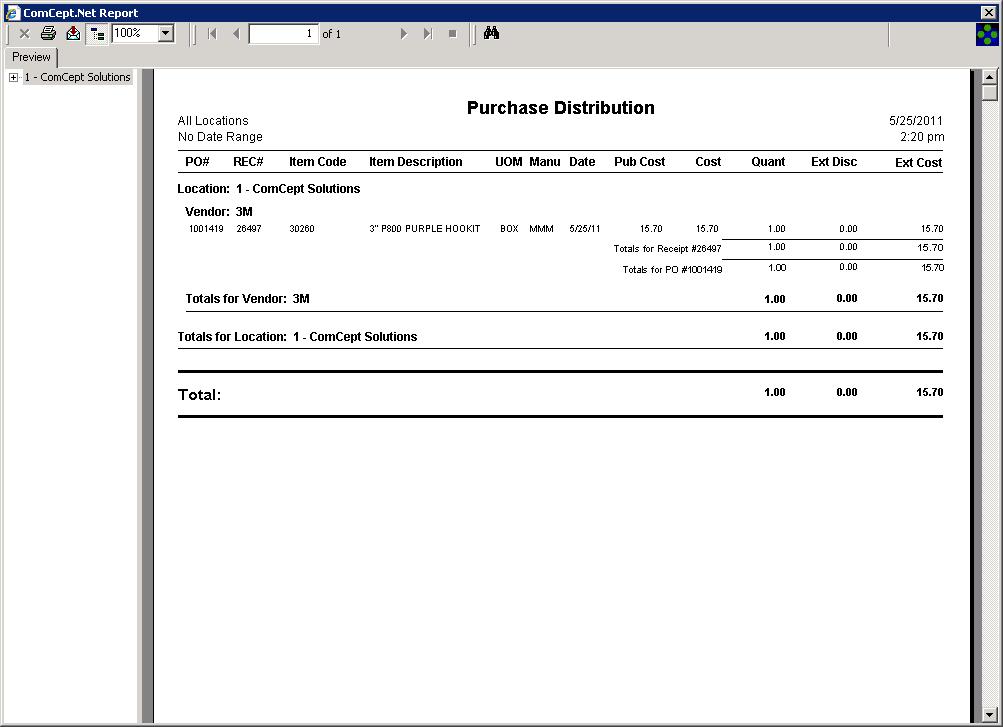Click the stop loading button

(x=452, y=33)
